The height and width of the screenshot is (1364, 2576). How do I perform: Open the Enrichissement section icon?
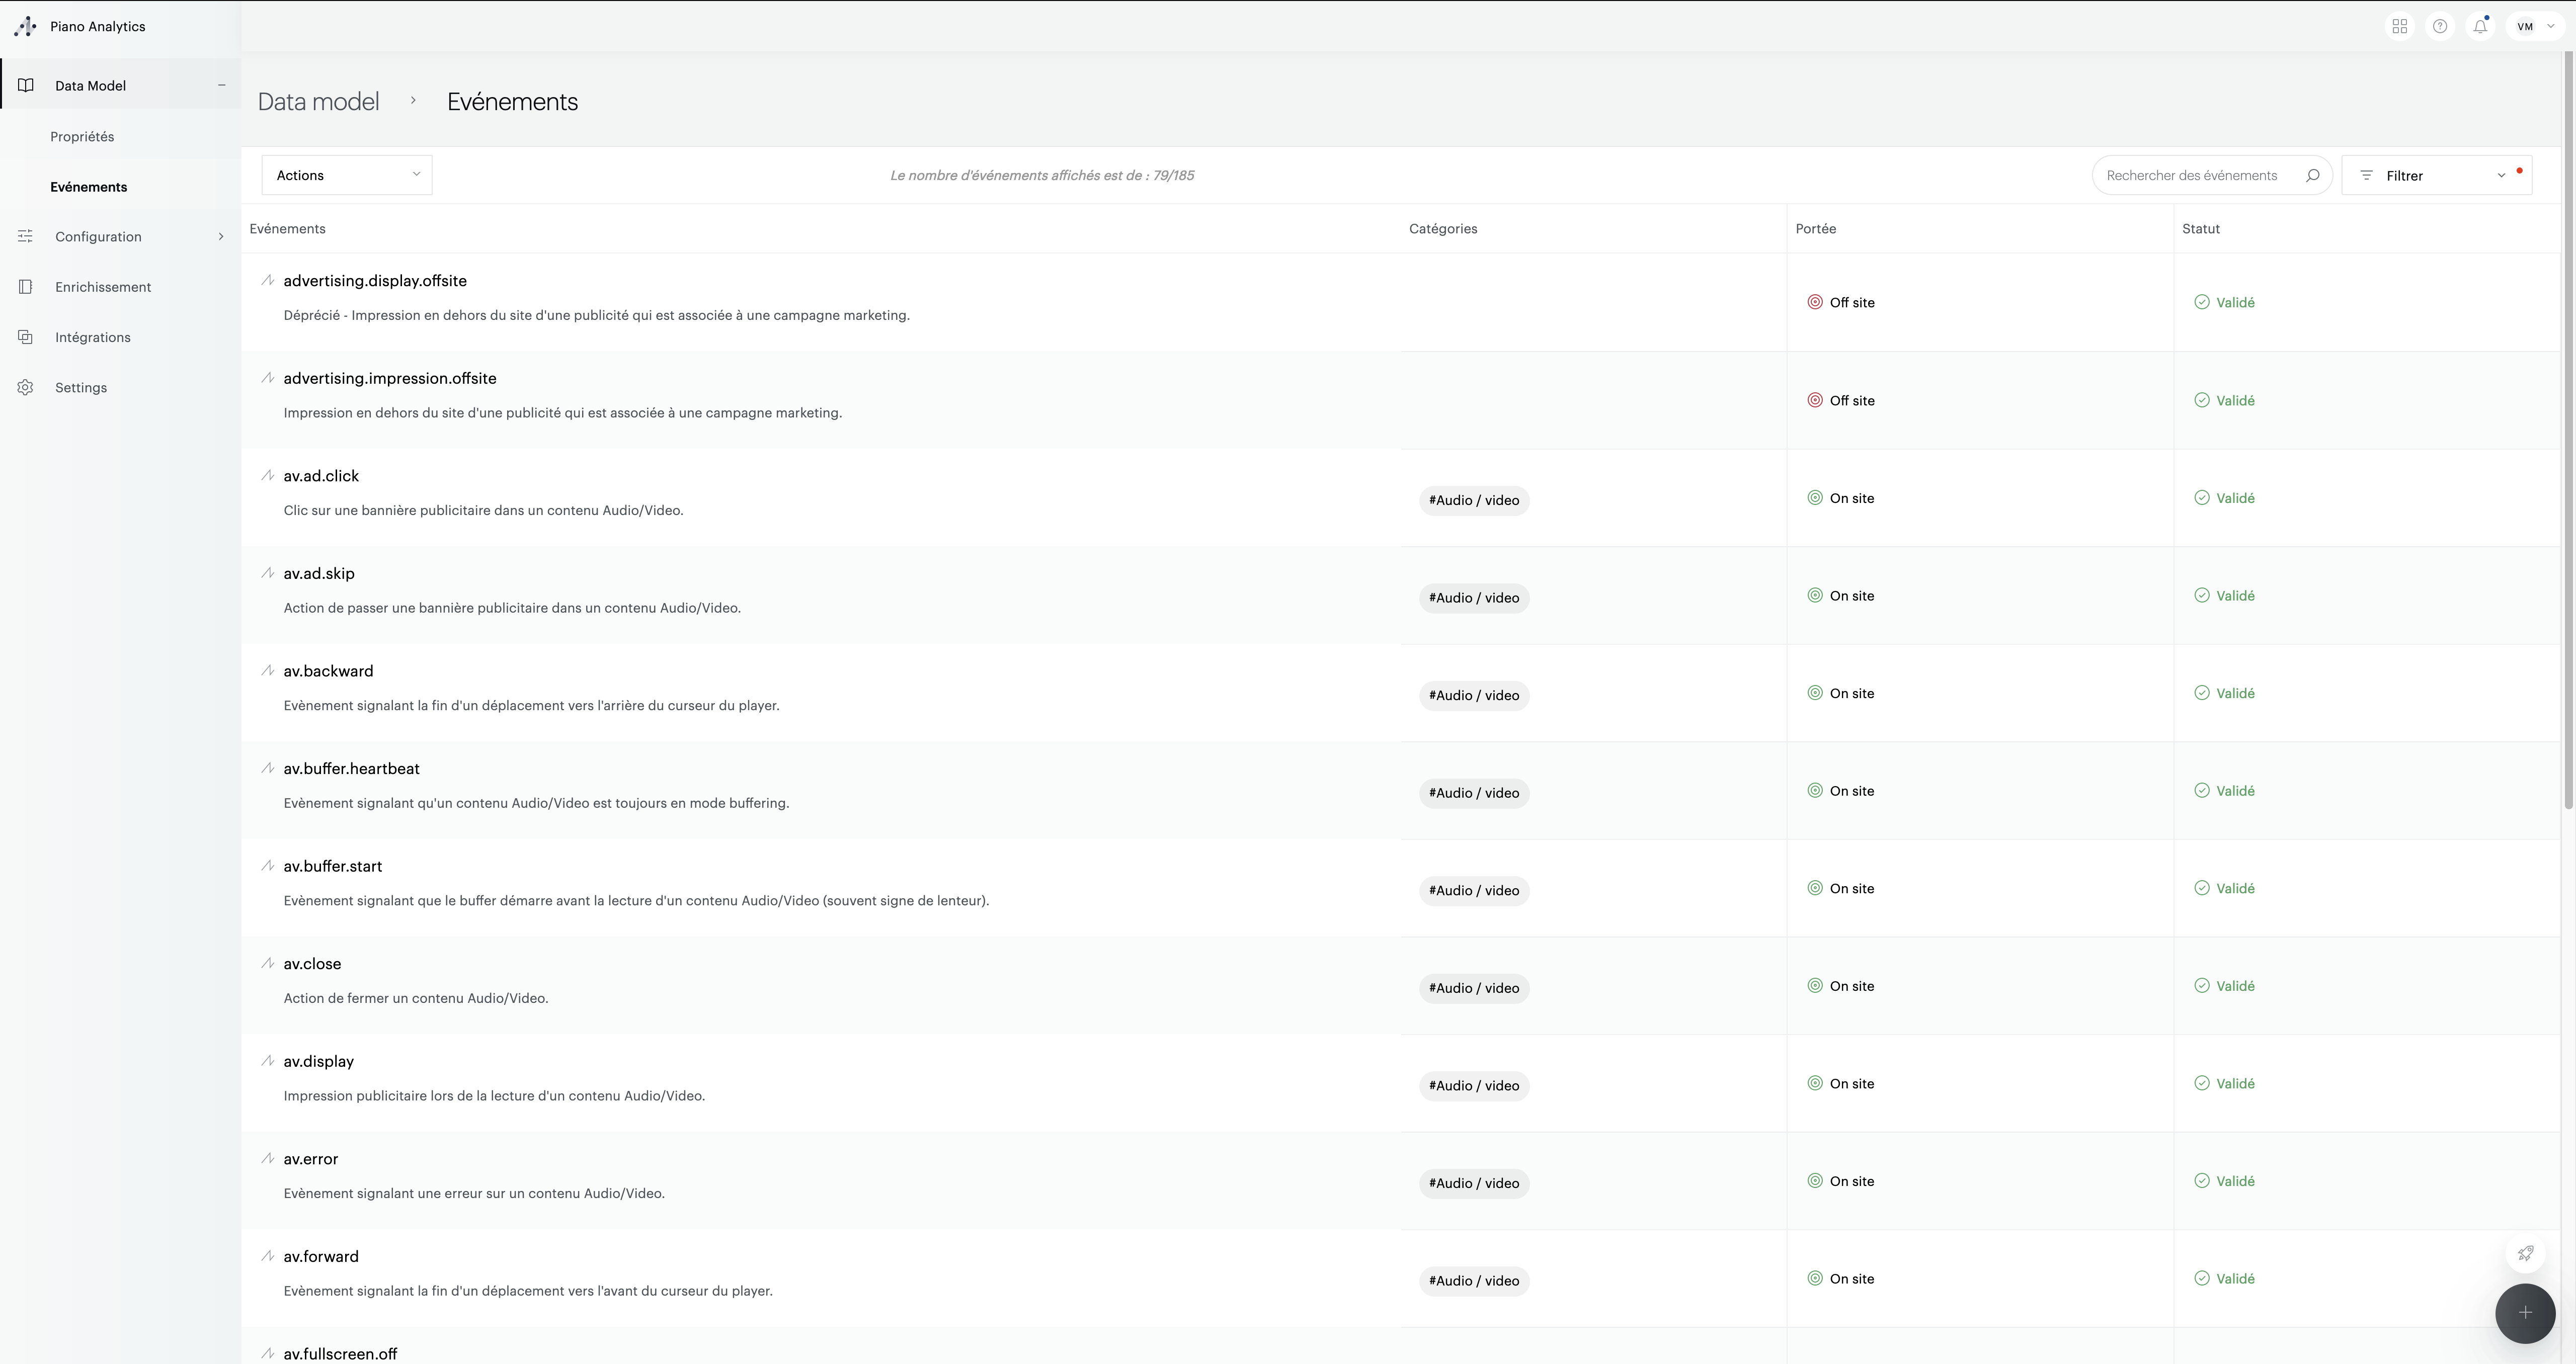click(25, 286)
